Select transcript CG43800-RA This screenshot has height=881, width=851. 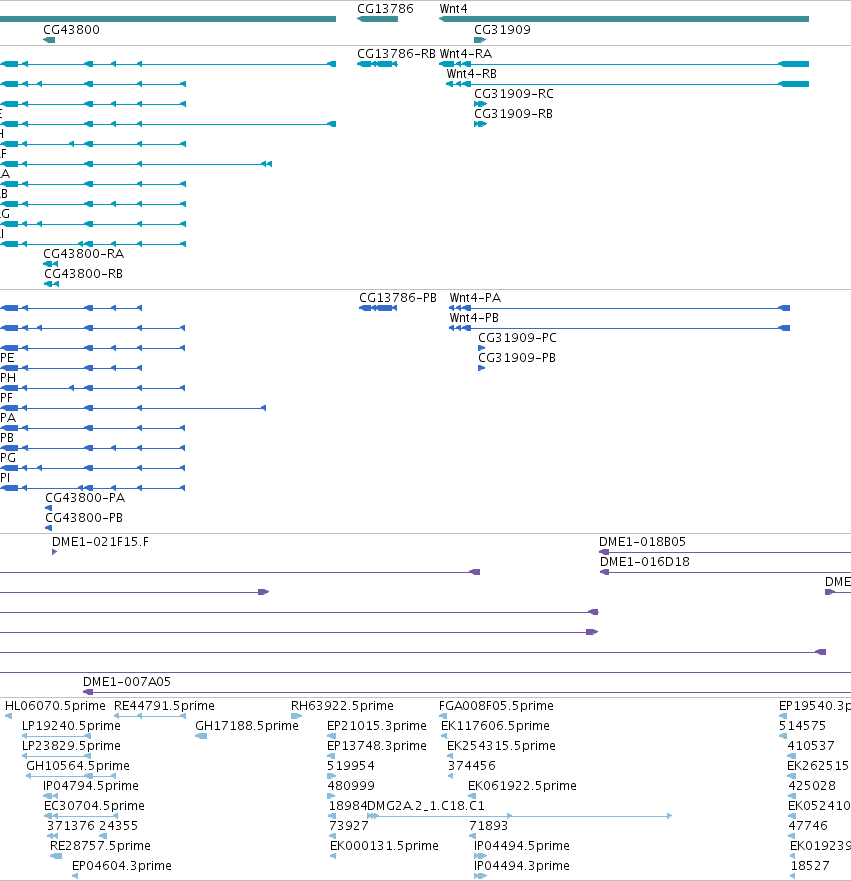pos(84,254)
